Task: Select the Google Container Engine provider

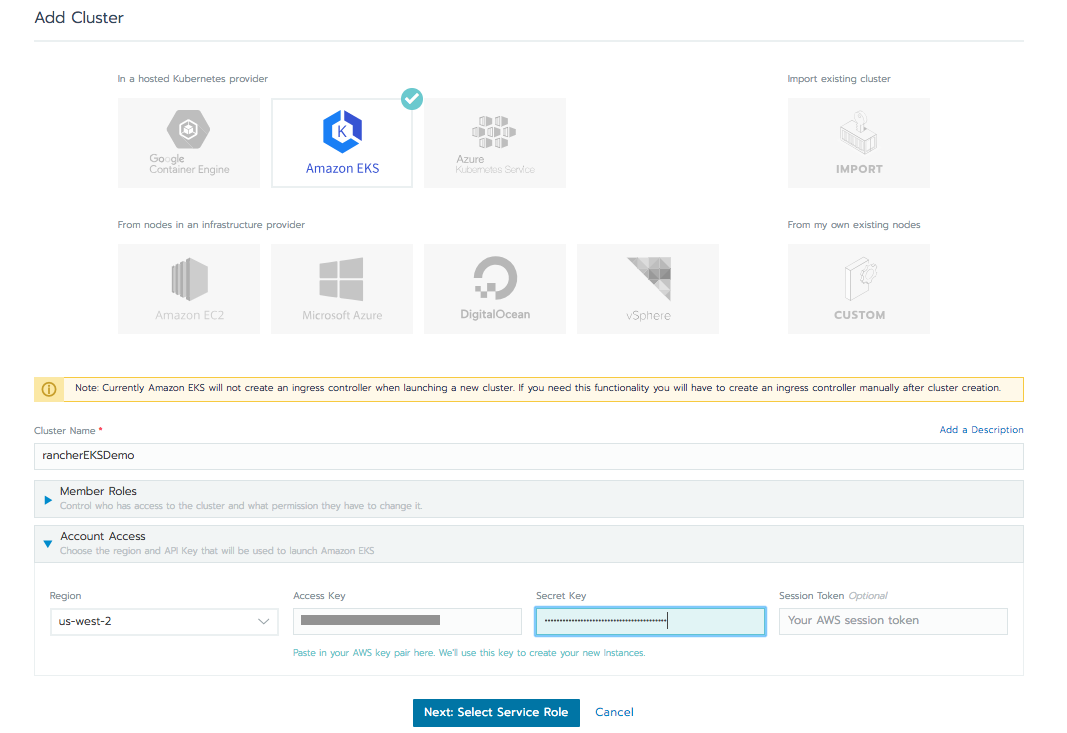Action: point(188,142)
